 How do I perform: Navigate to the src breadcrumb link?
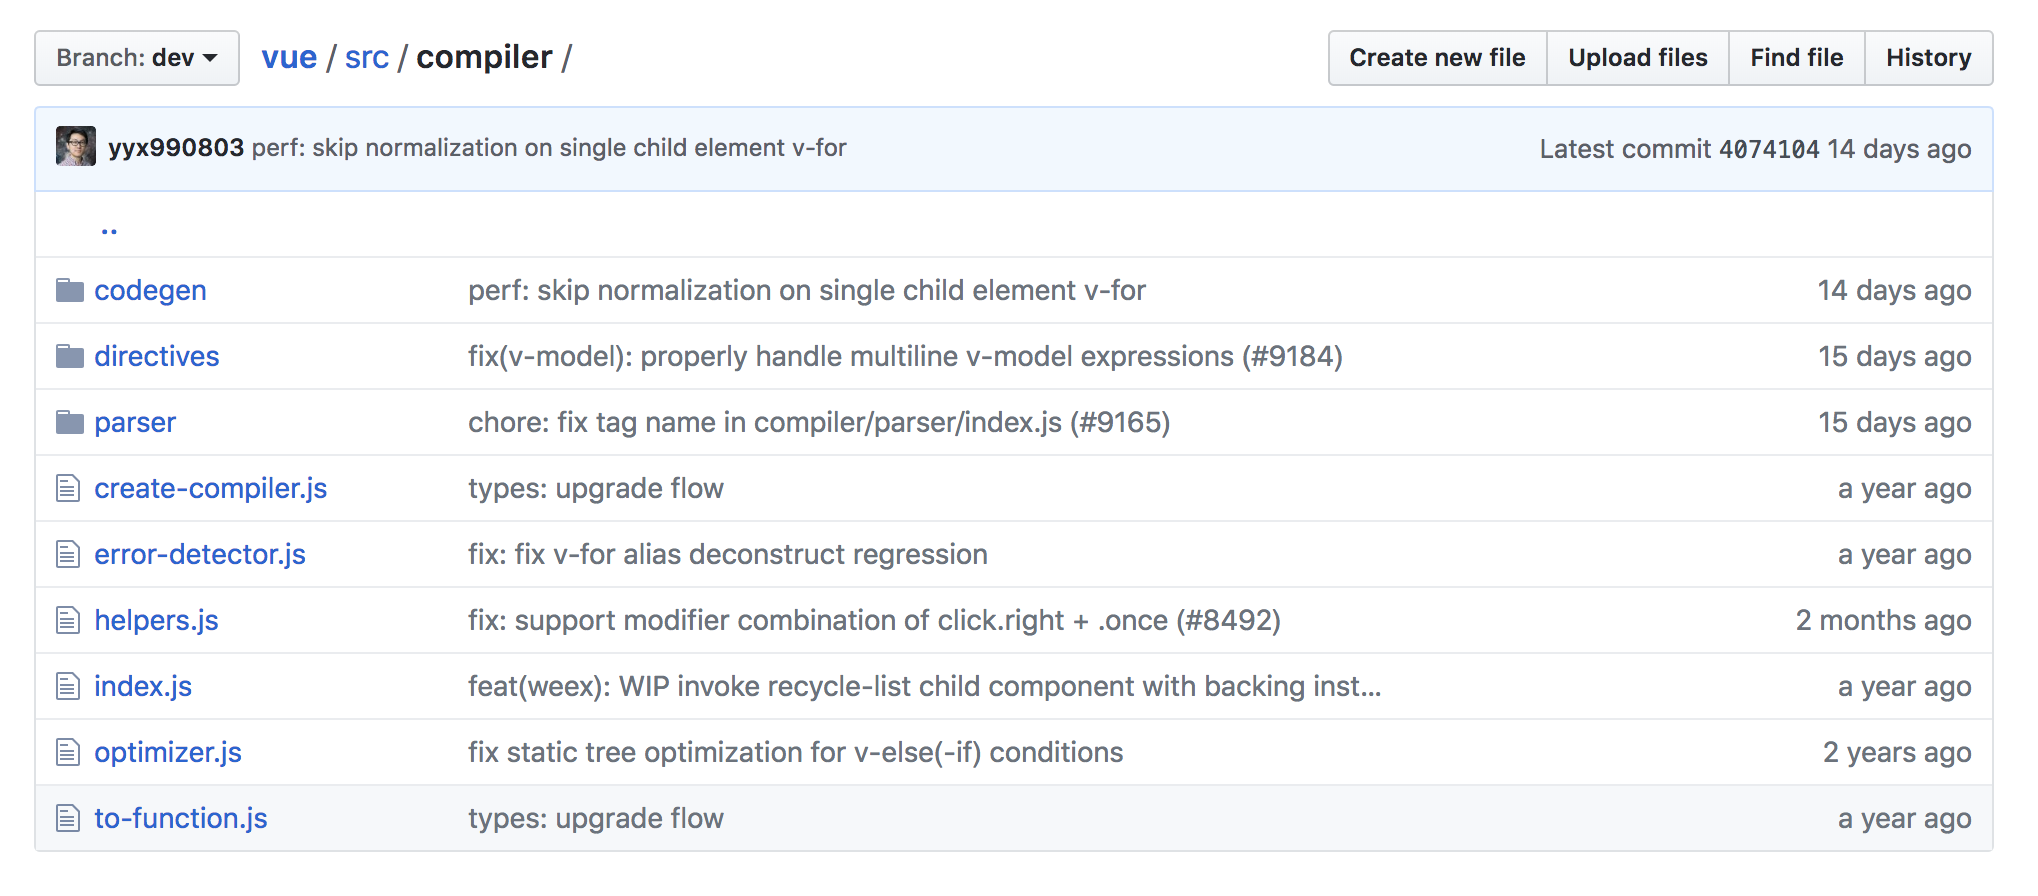pos(366,58)
